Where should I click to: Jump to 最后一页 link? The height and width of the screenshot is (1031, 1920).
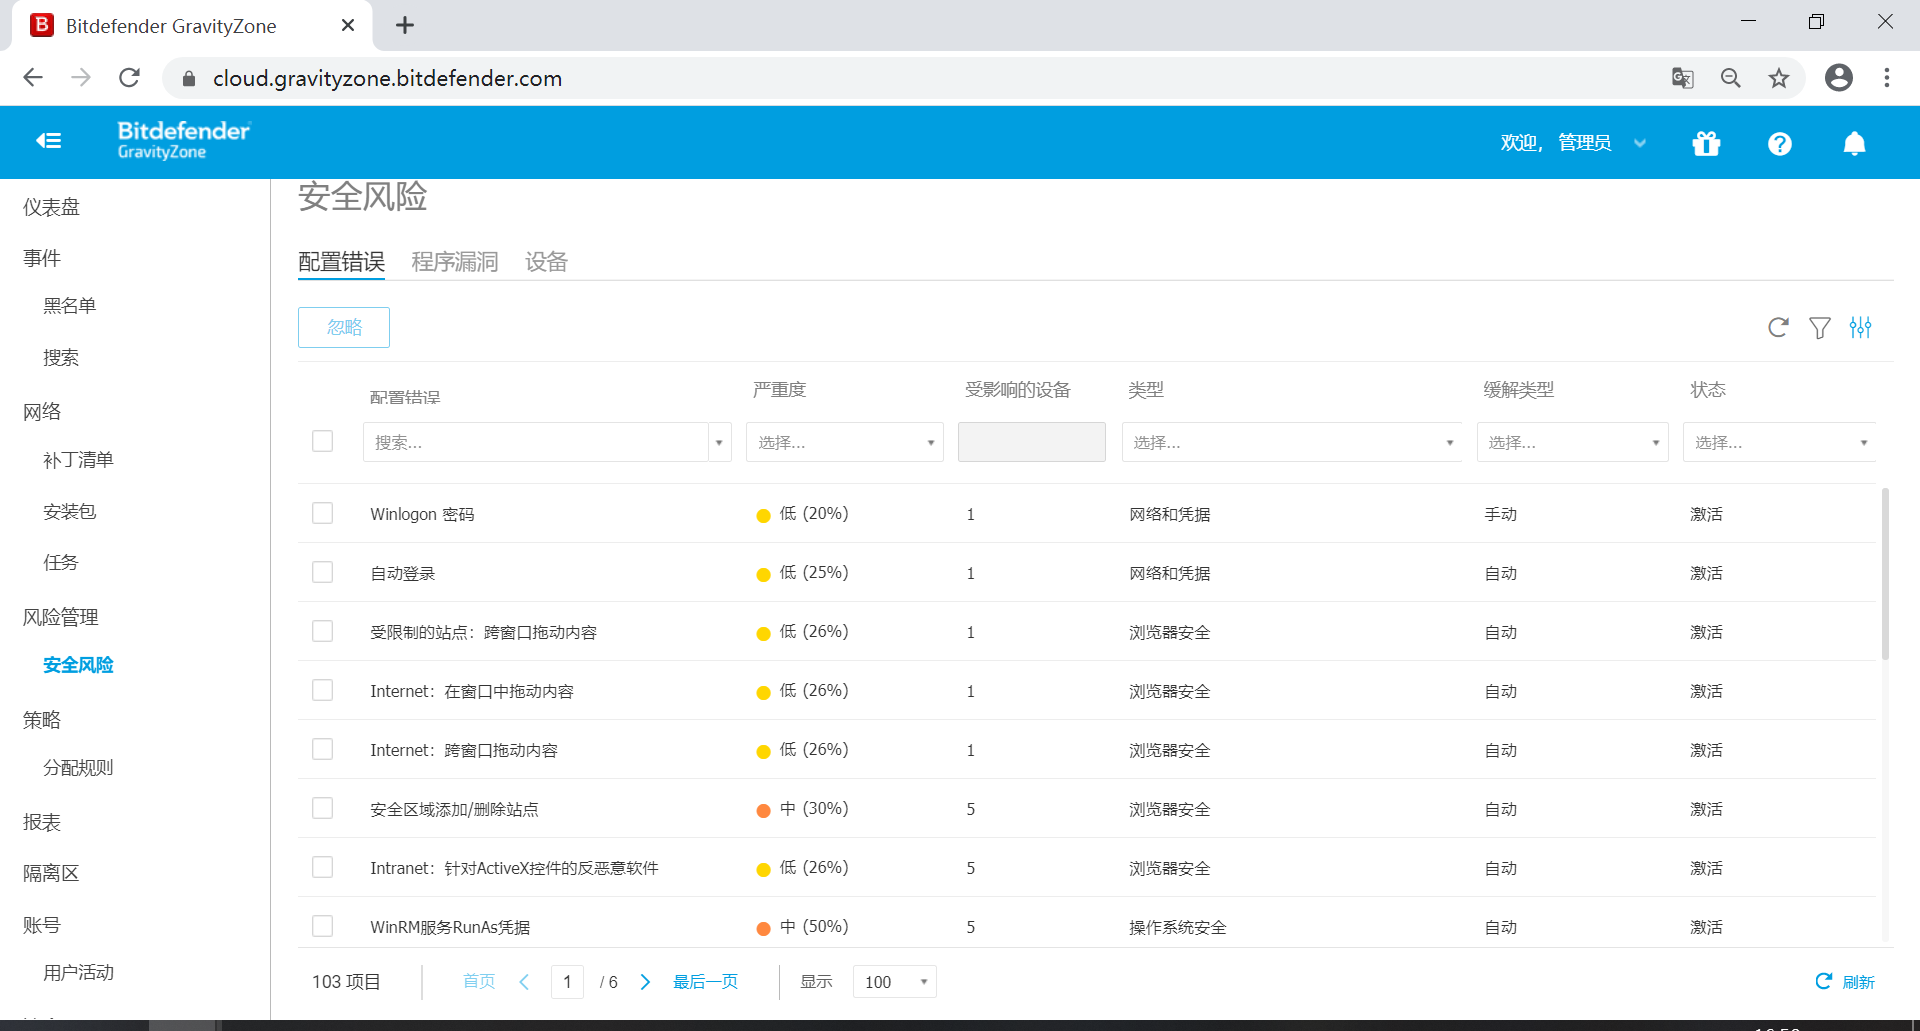pos(706,982)
